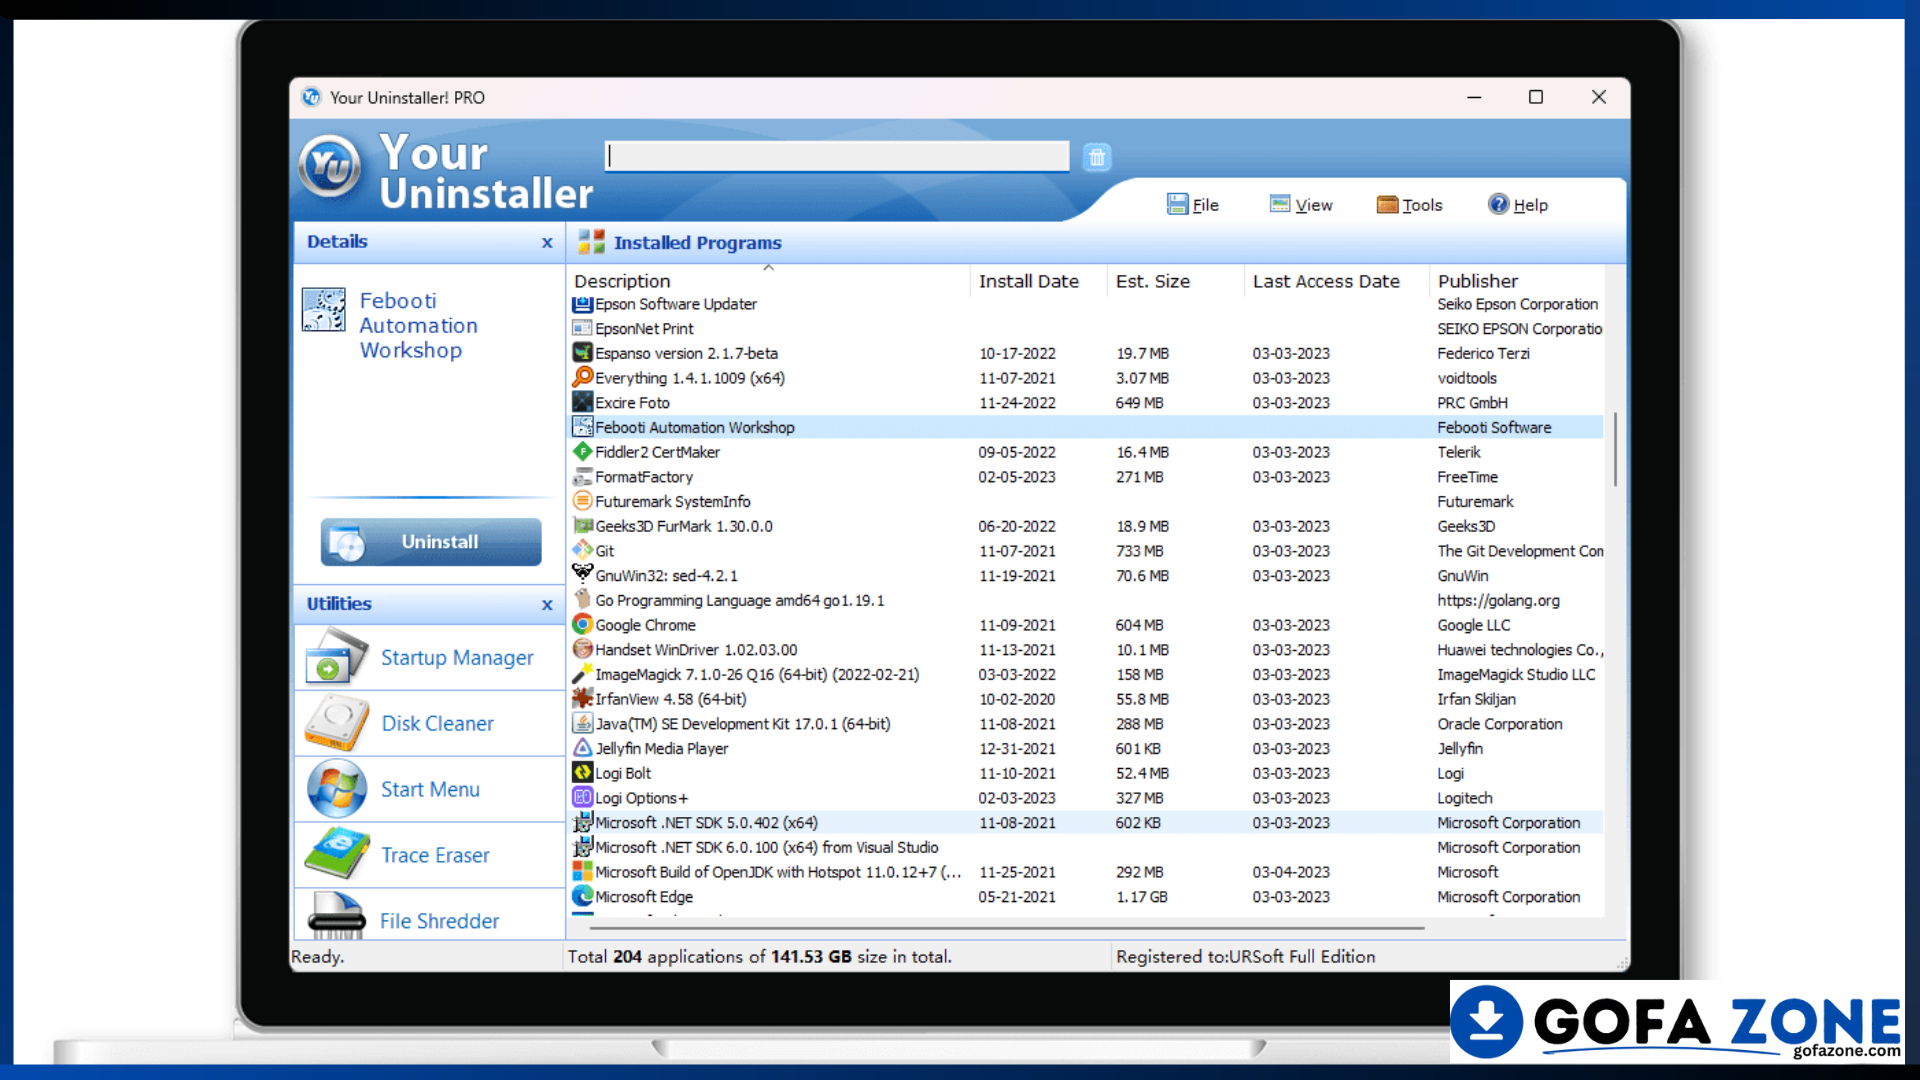Screen dimensions: 1920x1080
Task: Sort by the Last Access Date column header
Action: [x=1336, y=281]
